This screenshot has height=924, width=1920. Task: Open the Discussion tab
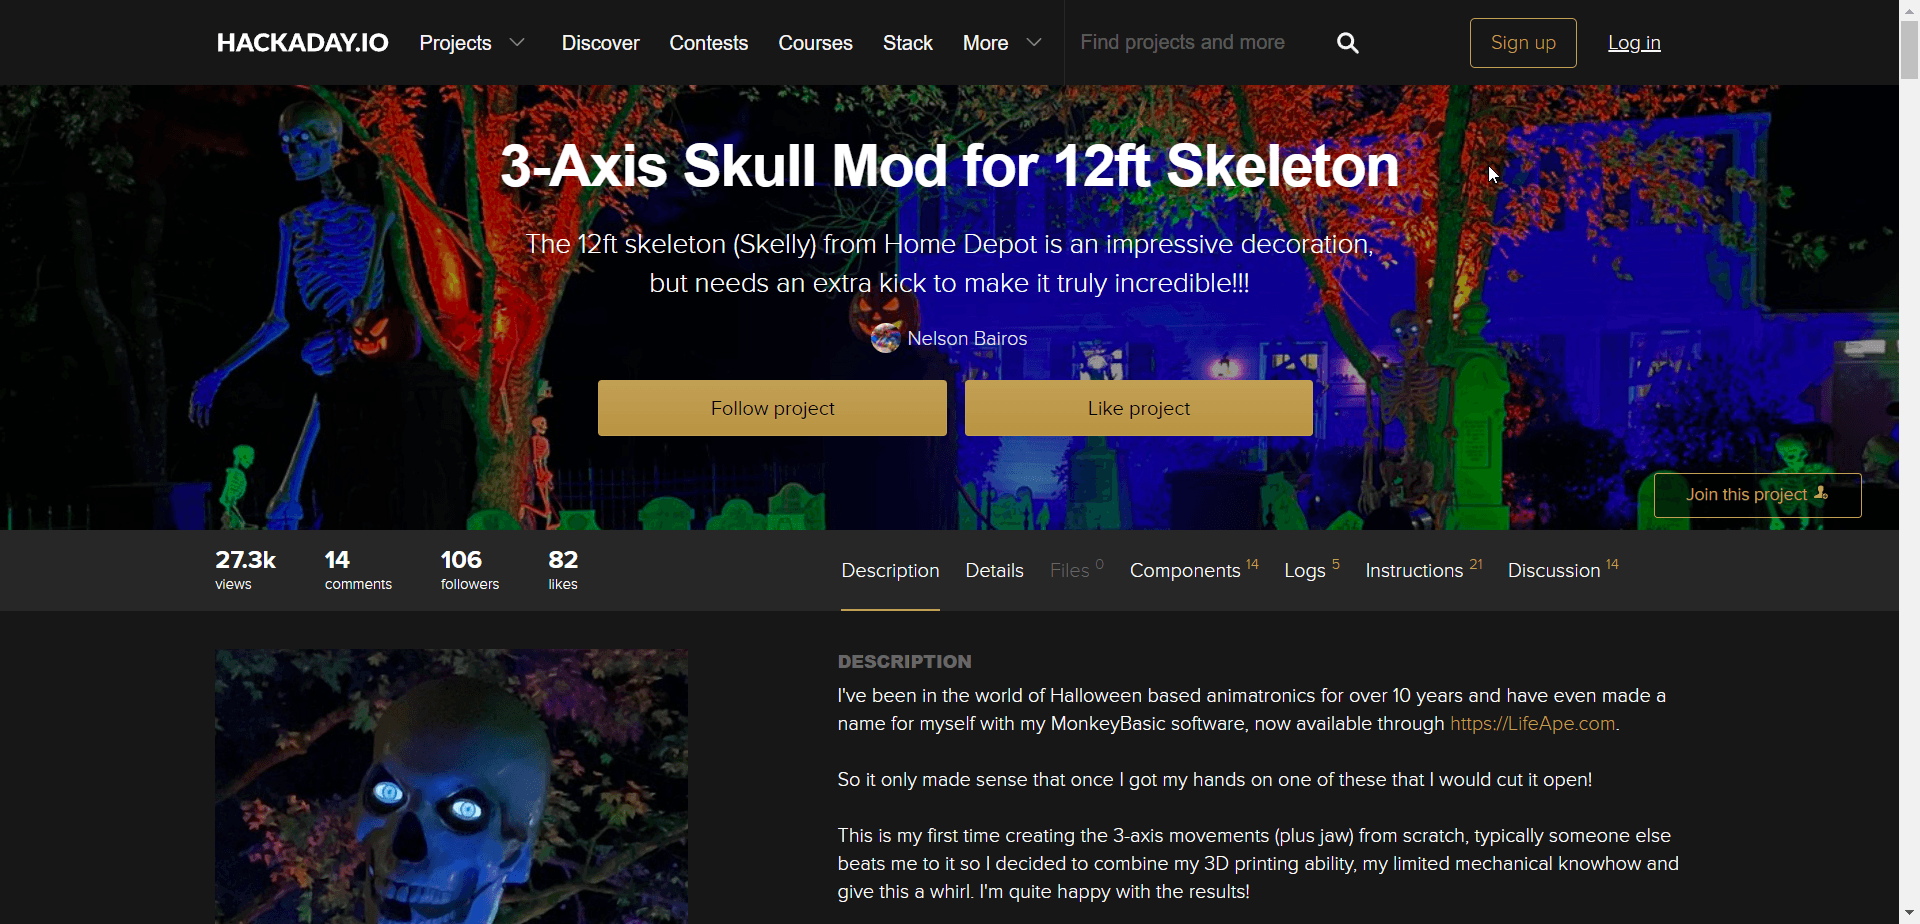click(1563, 570)
